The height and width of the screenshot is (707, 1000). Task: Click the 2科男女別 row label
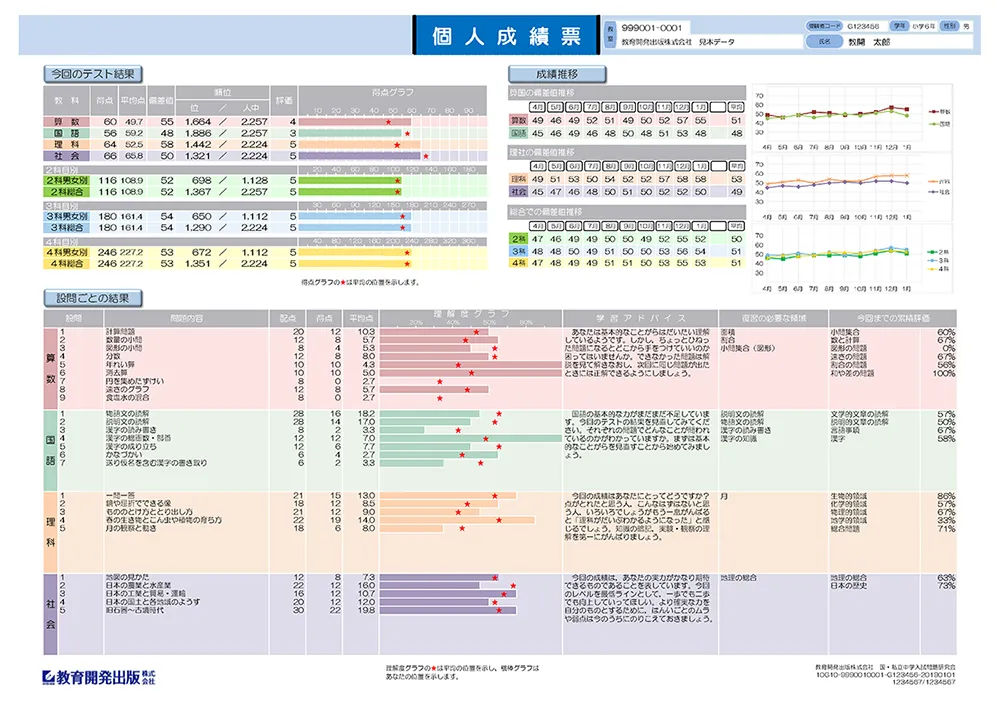[67, 180]
